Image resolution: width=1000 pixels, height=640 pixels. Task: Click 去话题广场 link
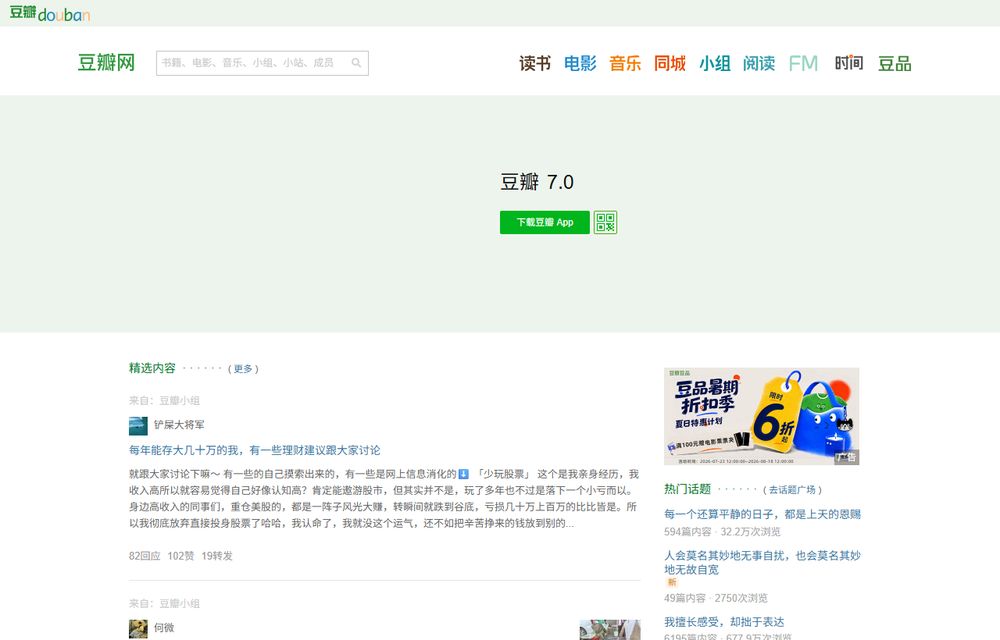(x=792, y=490)
